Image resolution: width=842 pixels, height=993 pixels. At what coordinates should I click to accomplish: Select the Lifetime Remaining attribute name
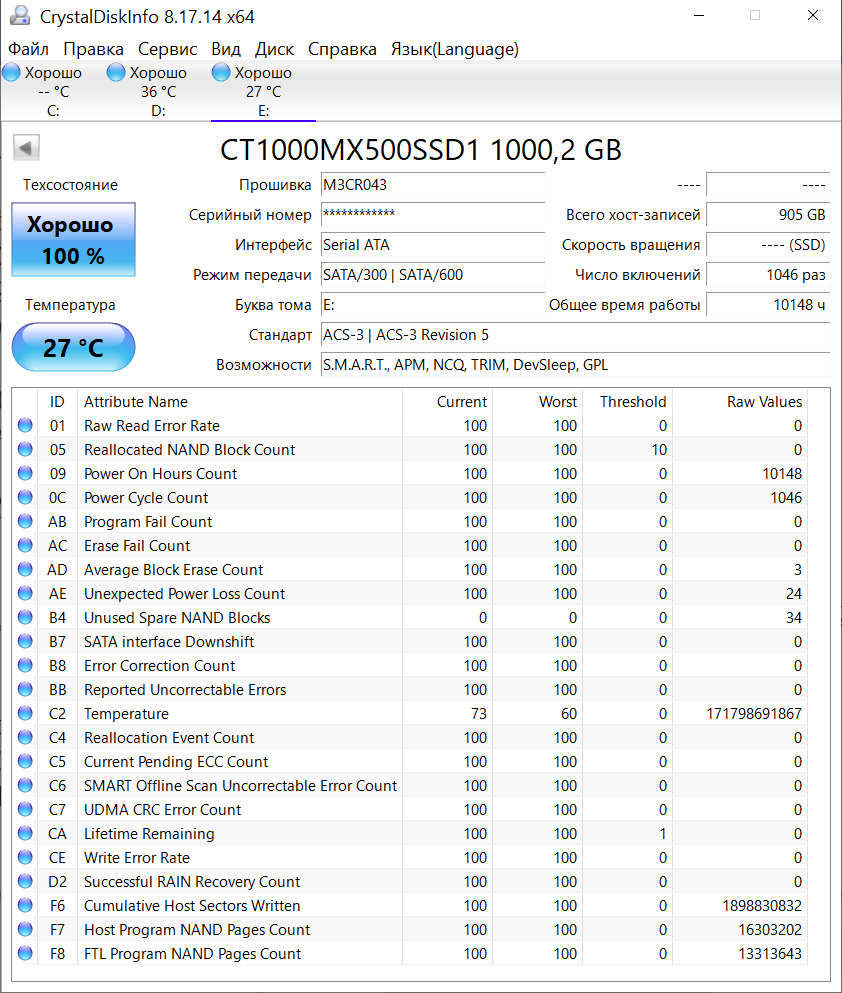click(x=149, y=833)
